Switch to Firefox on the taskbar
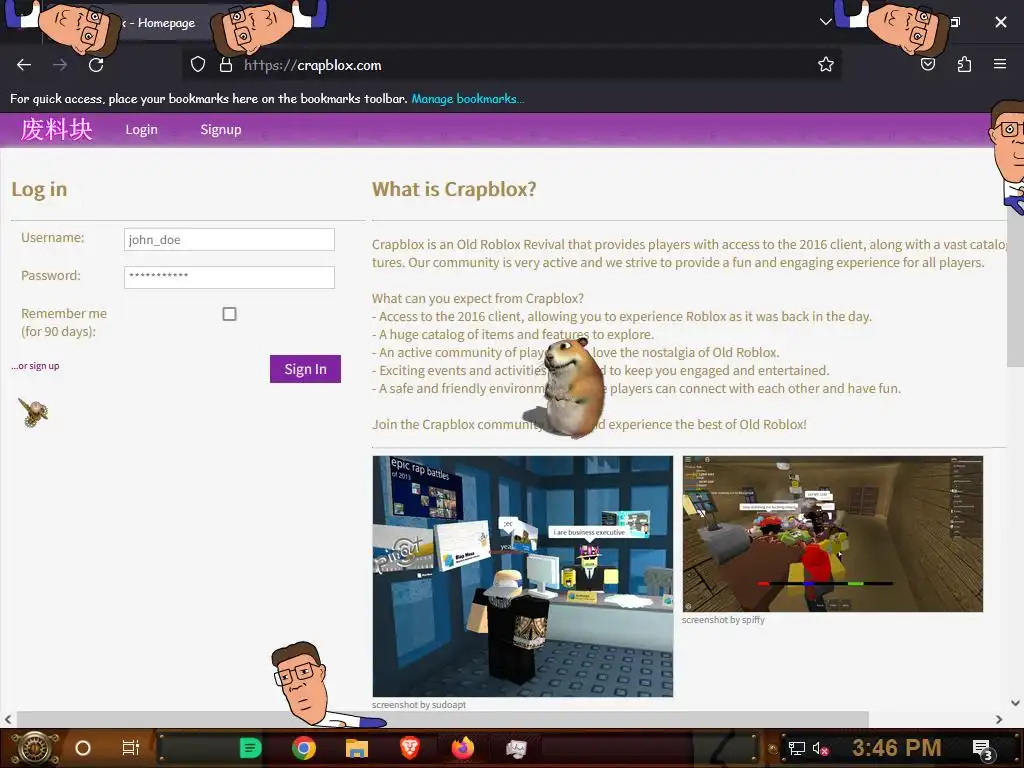This screenshot has width=1024, height=768. [462, 748]
